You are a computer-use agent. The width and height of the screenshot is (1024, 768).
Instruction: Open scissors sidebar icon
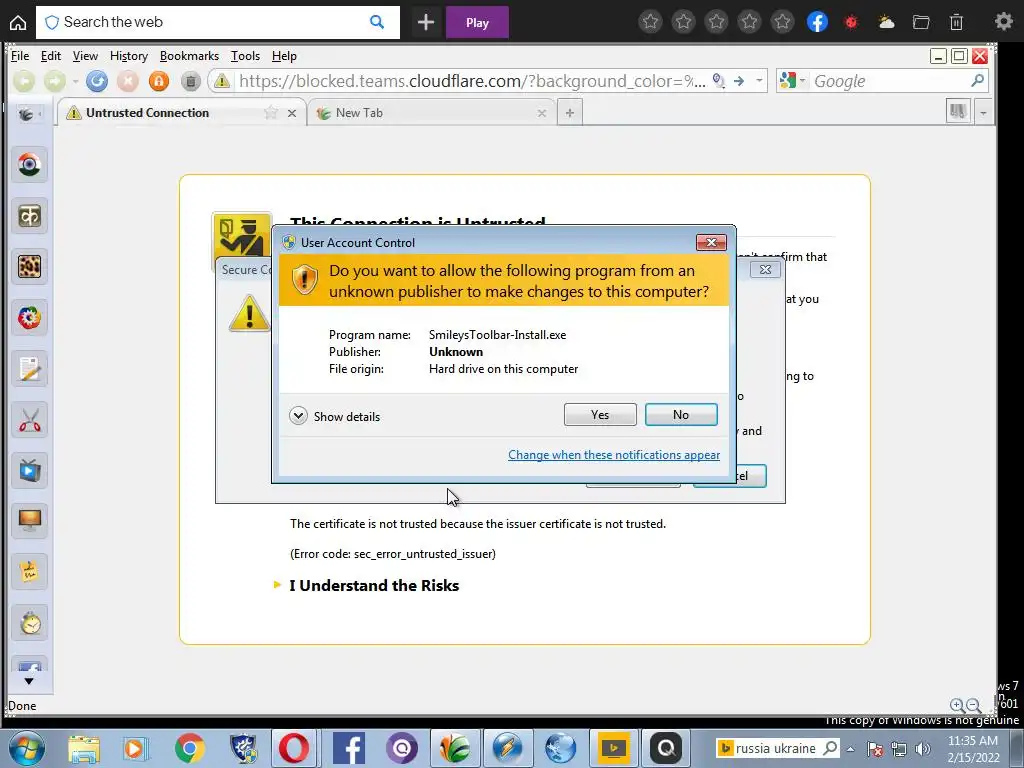pyautogui.click(x=29, y=420)
